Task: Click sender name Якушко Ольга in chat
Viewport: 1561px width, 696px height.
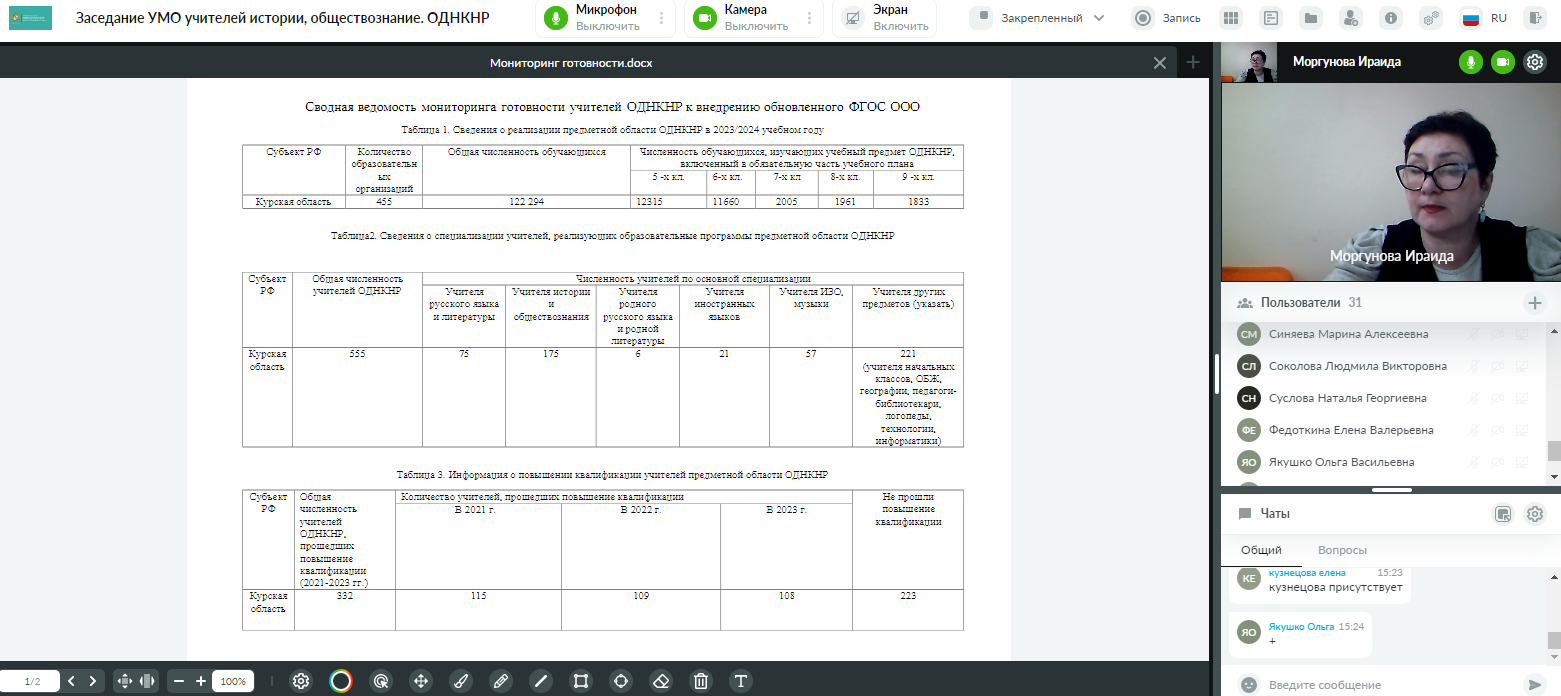Action: tap(1301, 626)
